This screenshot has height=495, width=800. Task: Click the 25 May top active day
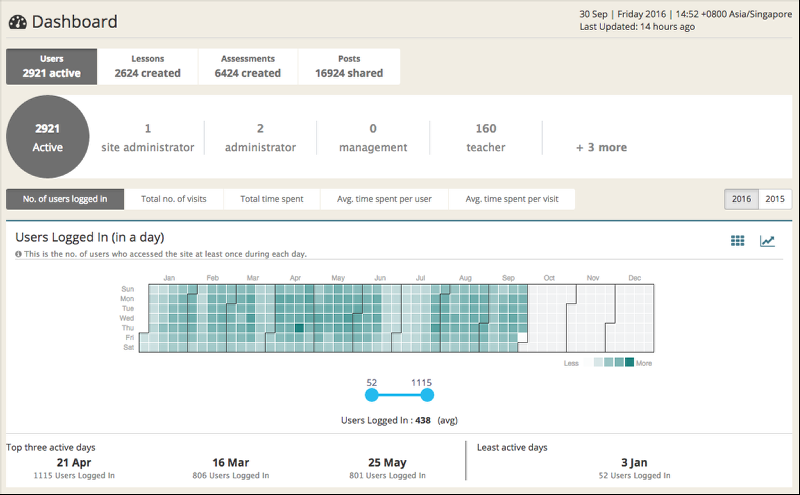[387, 462]
